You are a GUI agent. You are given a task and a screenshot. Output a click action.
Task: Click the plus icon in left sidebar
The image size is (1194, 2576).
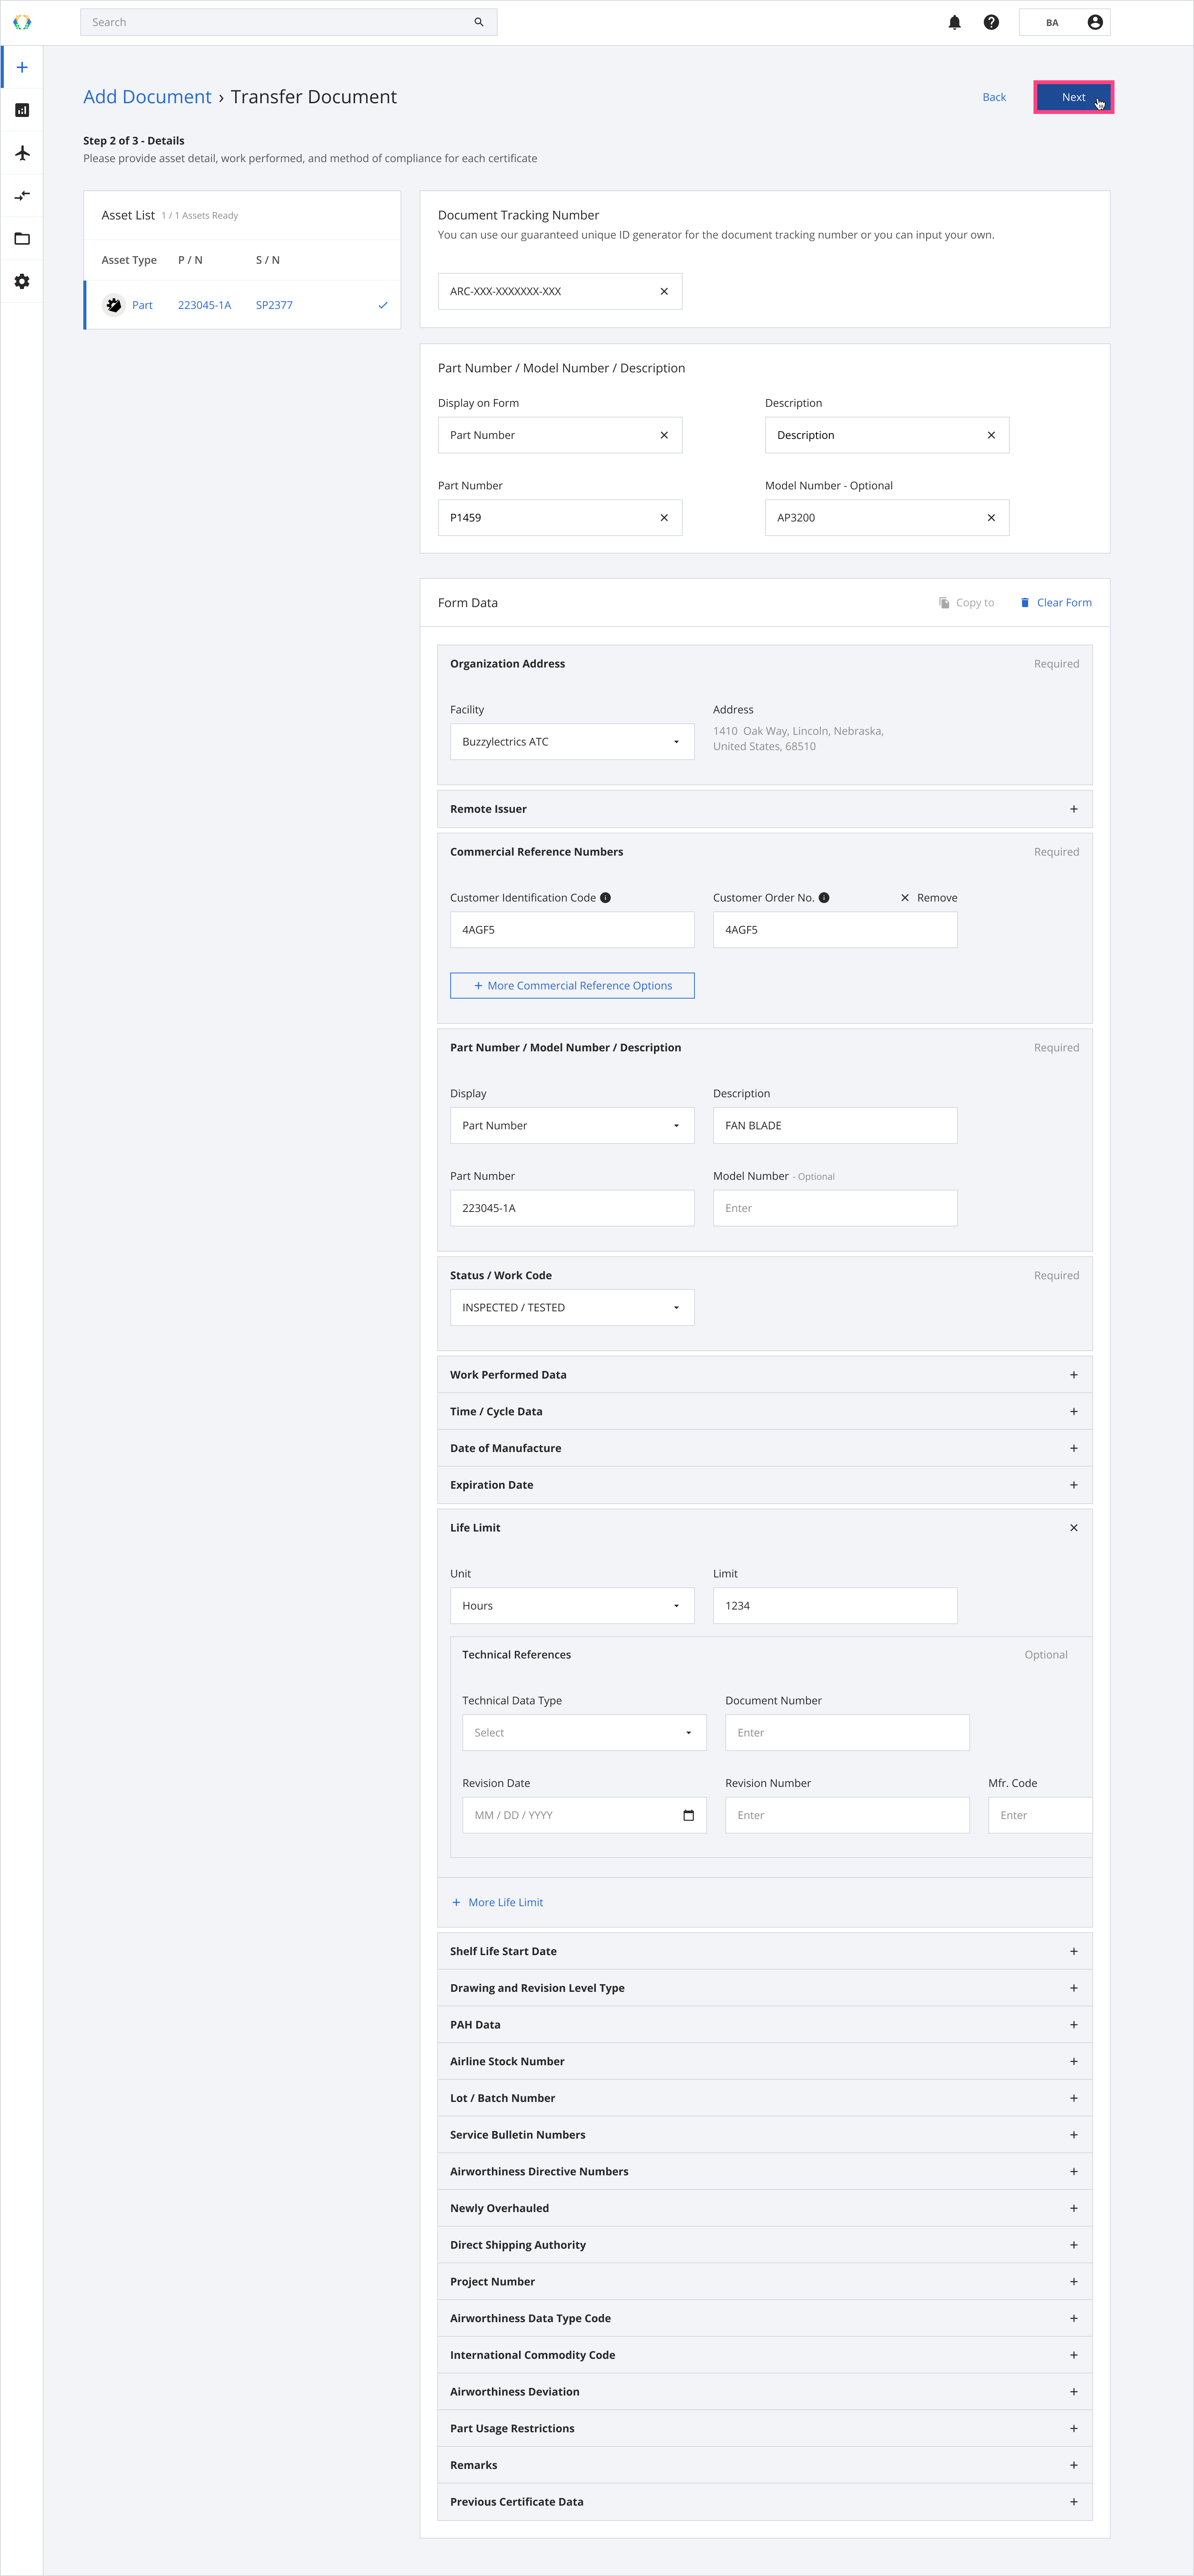click(22, 67)
